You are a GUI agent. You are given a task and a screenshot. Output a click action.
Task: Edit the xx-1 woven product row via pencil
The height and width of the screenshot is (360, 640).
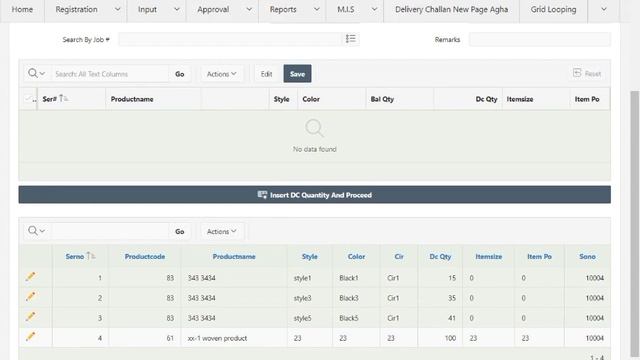tap(30, 337)
